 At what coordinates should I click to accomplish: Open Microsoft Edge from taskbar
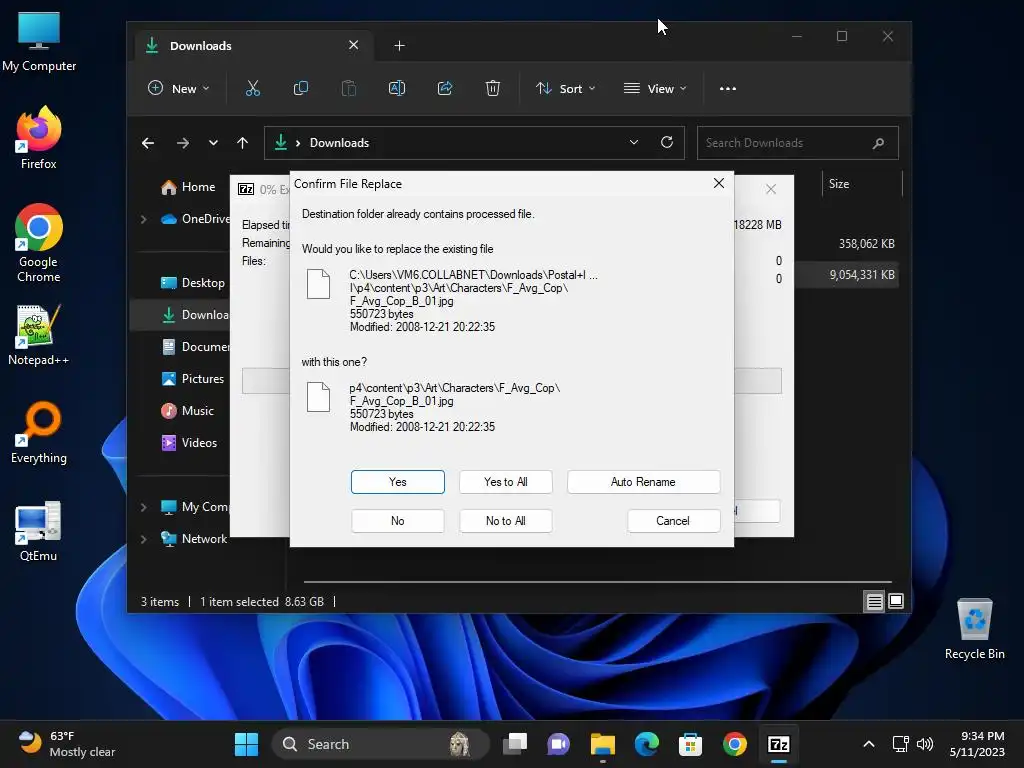point(647,744)
